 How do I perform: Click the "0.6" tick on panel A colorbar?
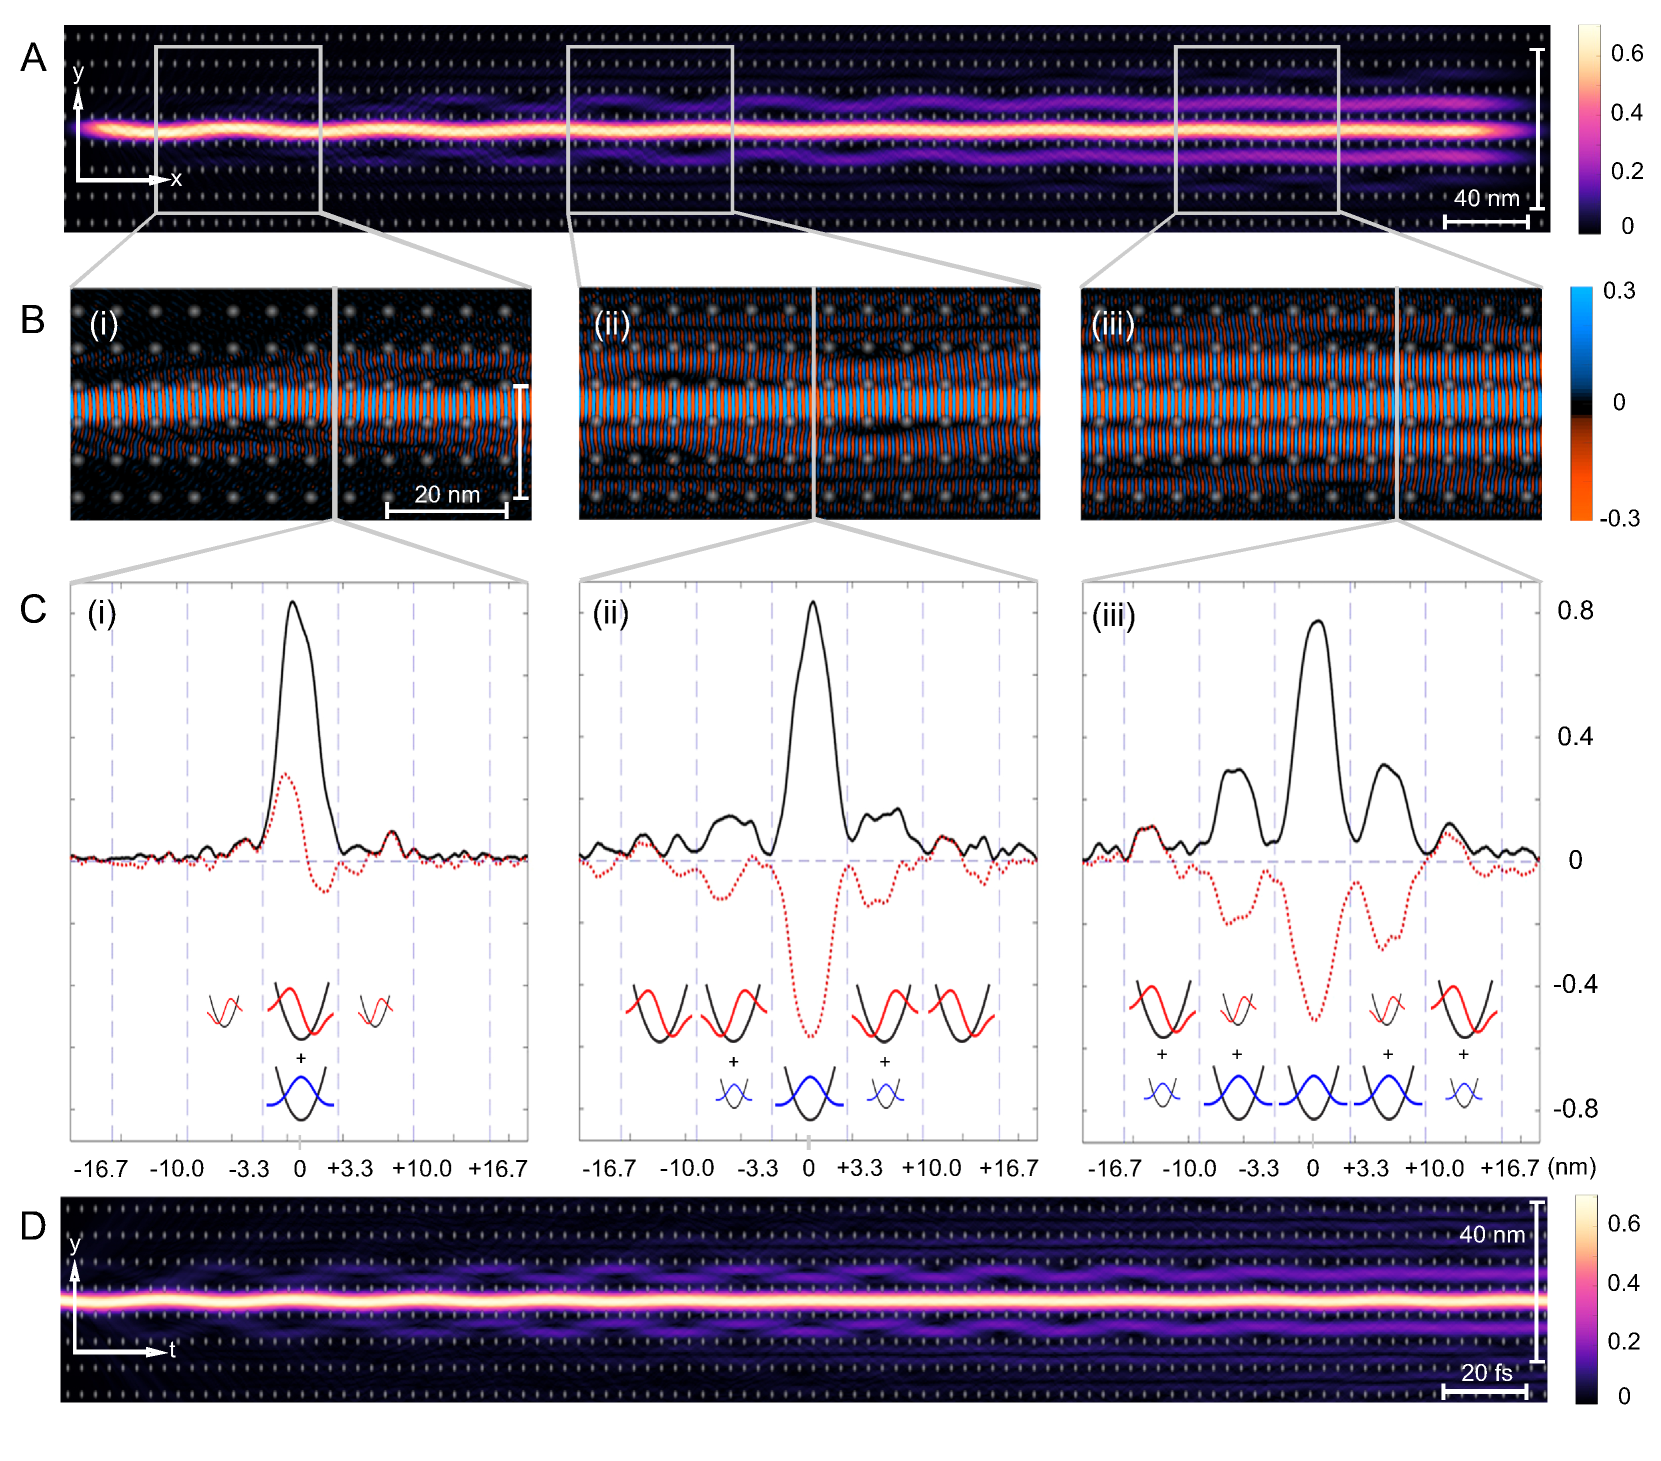coord(1627,53)
